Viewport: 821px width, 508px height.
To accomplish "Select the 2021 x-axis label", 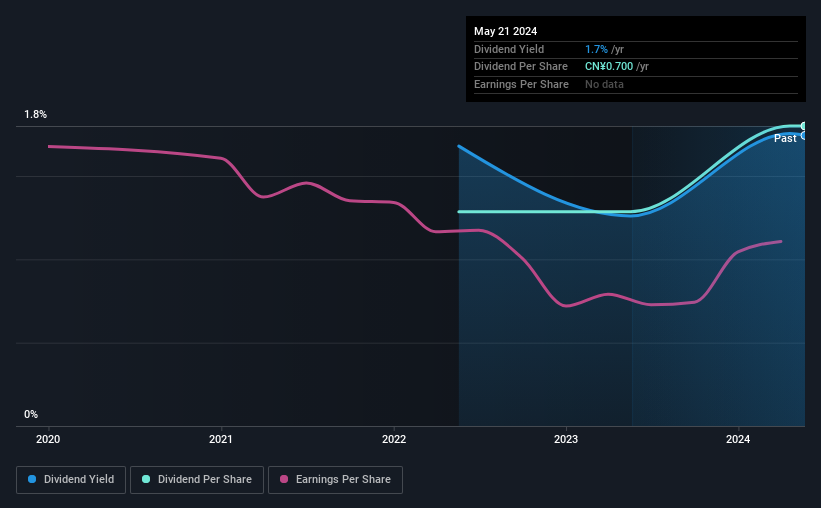I will tap(220, 439).
